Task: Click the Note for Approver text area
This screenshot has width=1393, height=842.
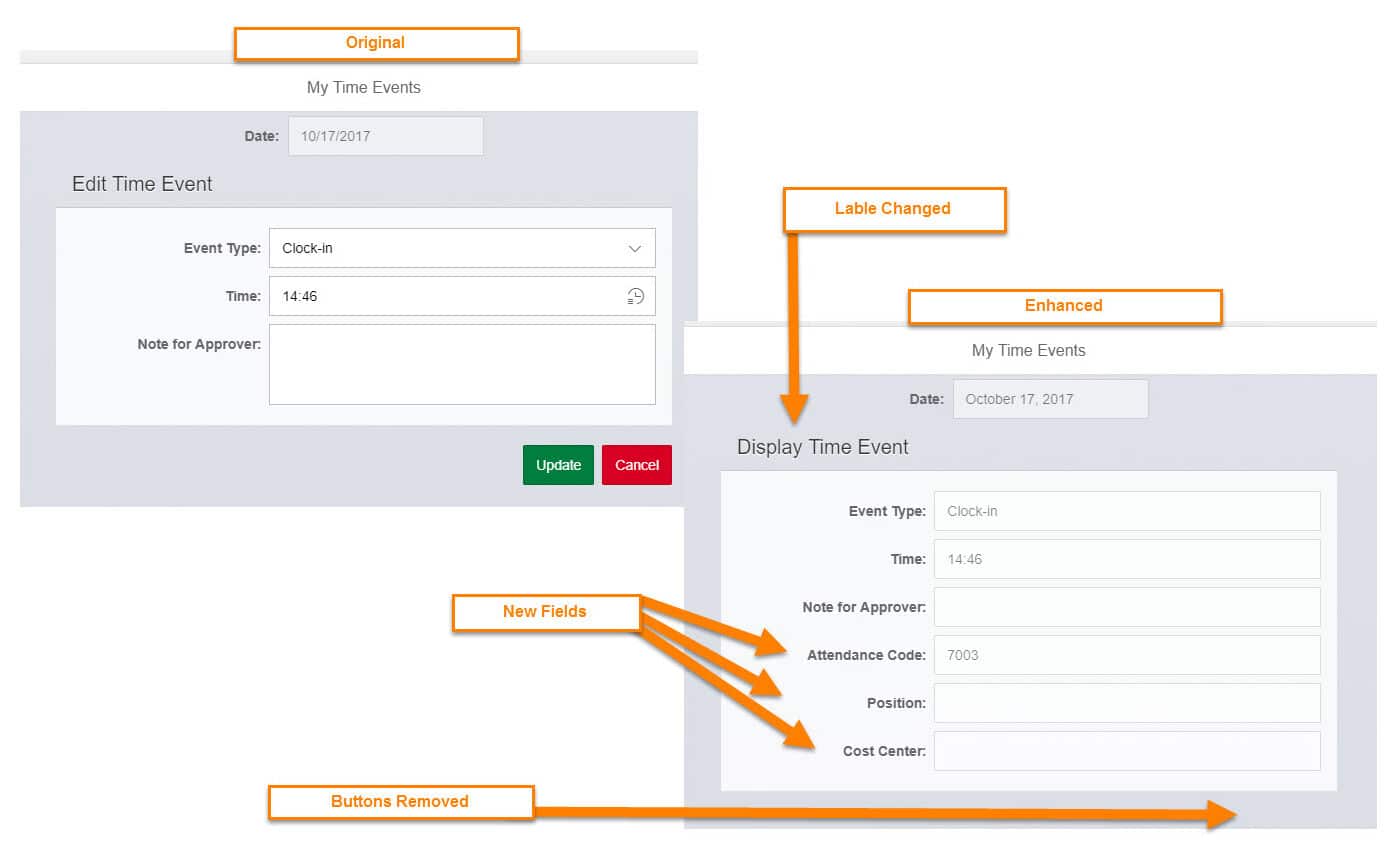Action: [462, 364]
